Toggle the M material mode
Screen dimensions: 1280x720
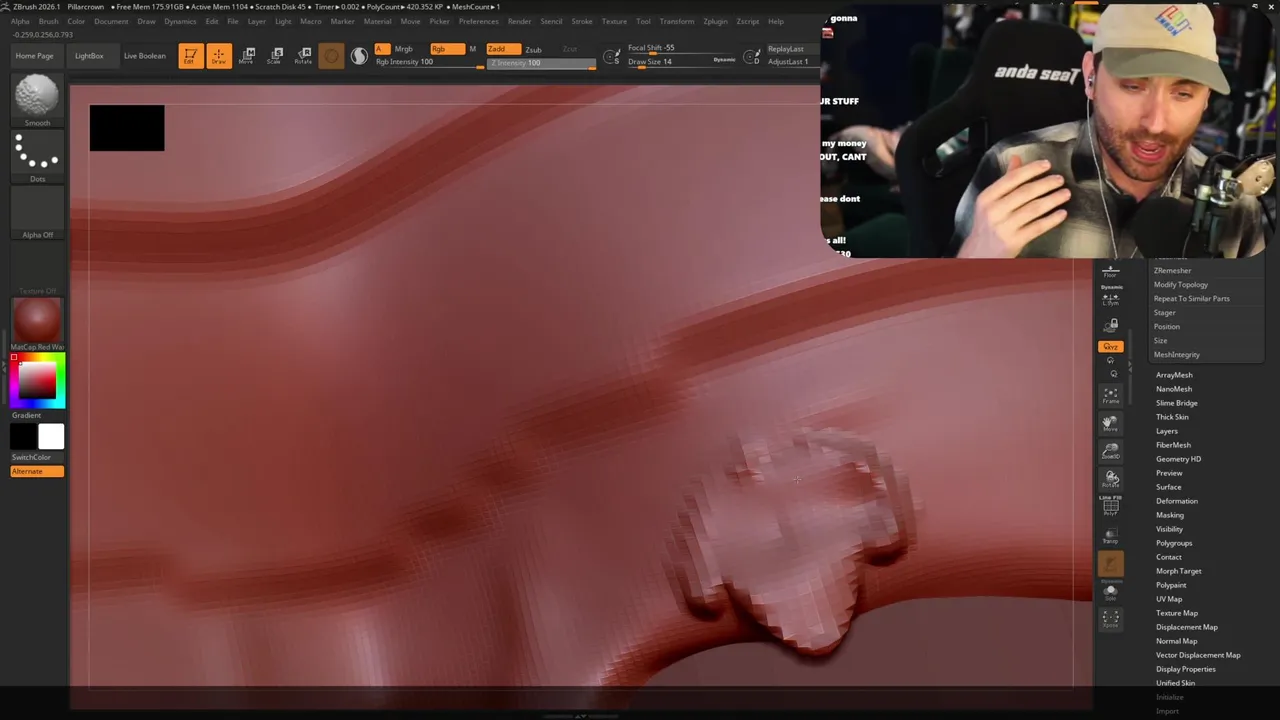click(473, 49)
